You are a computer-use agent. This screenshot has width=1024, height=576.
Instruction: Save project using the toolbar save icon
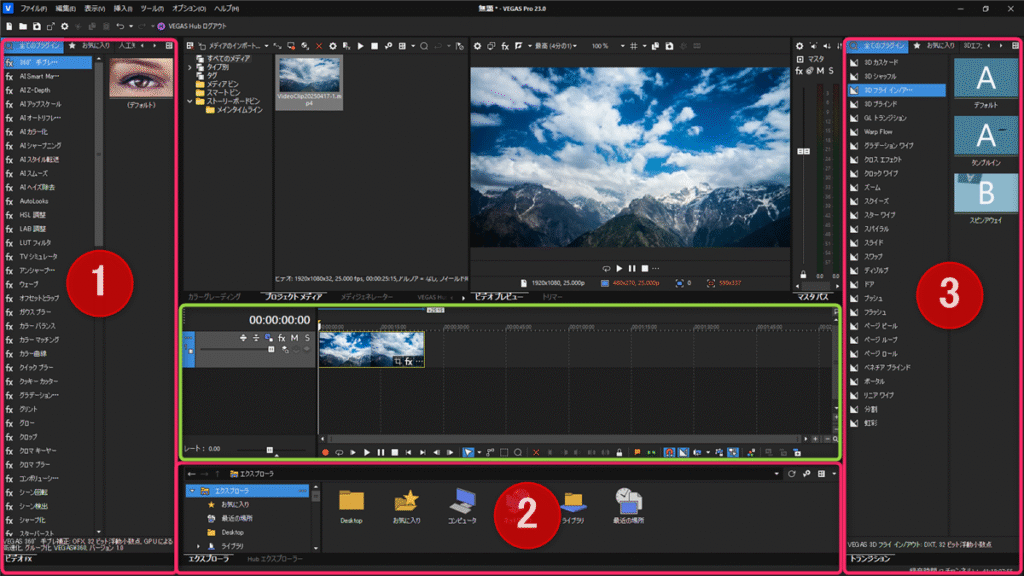37,25
